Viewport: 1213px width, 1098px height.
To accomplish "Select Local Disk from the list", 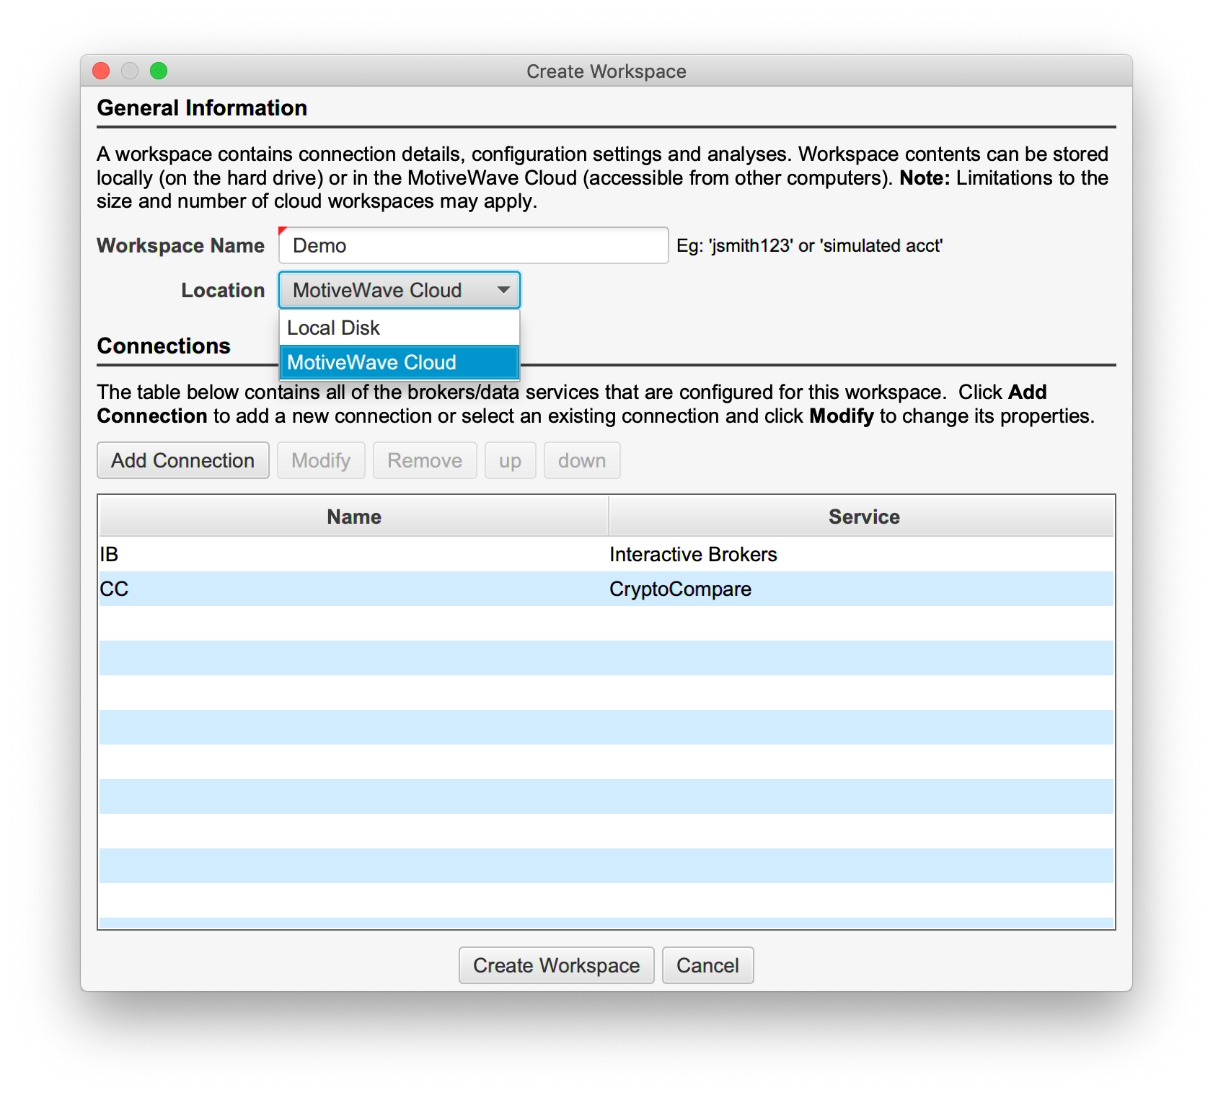I will pyautogui.click(x=399, y=328).
